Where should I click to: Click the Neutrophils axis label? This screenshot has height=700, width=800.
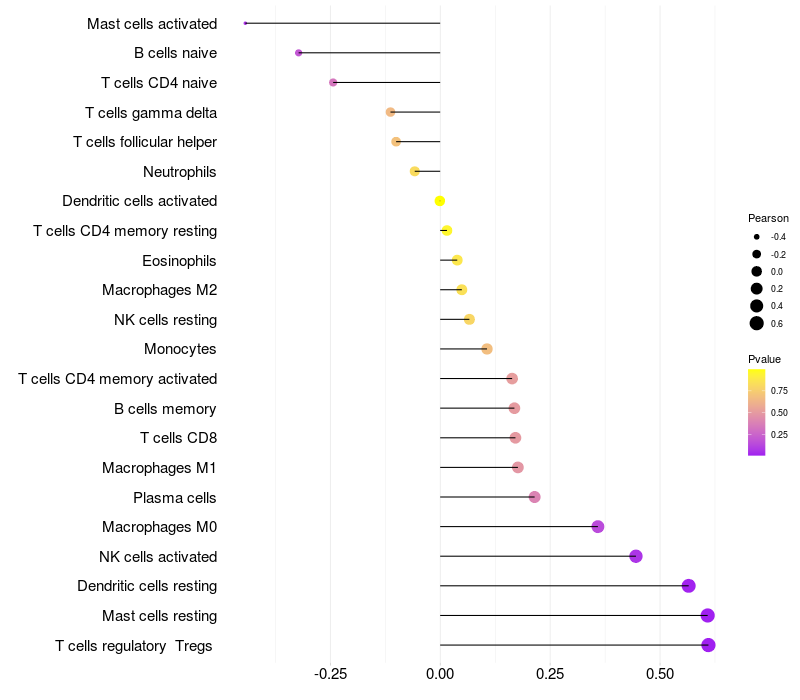(180, 172)
